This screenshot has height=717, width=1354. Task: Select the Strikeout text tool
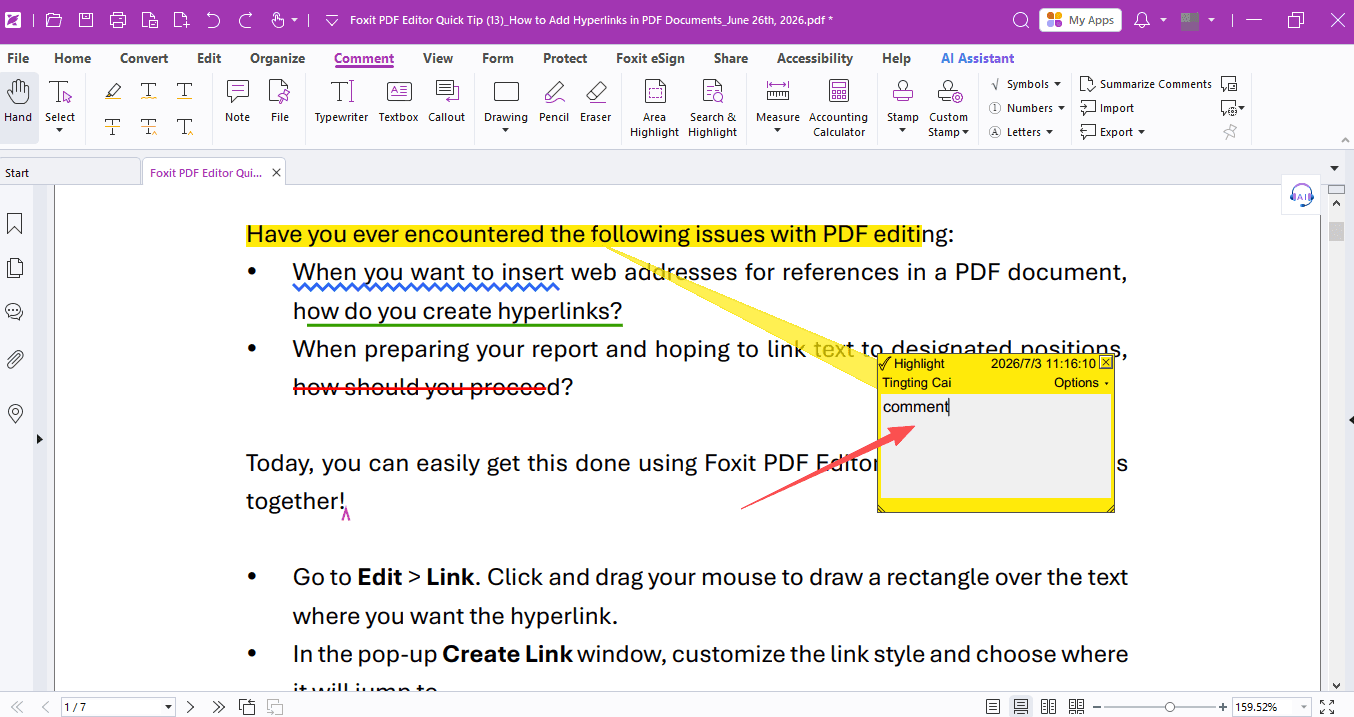113,127
